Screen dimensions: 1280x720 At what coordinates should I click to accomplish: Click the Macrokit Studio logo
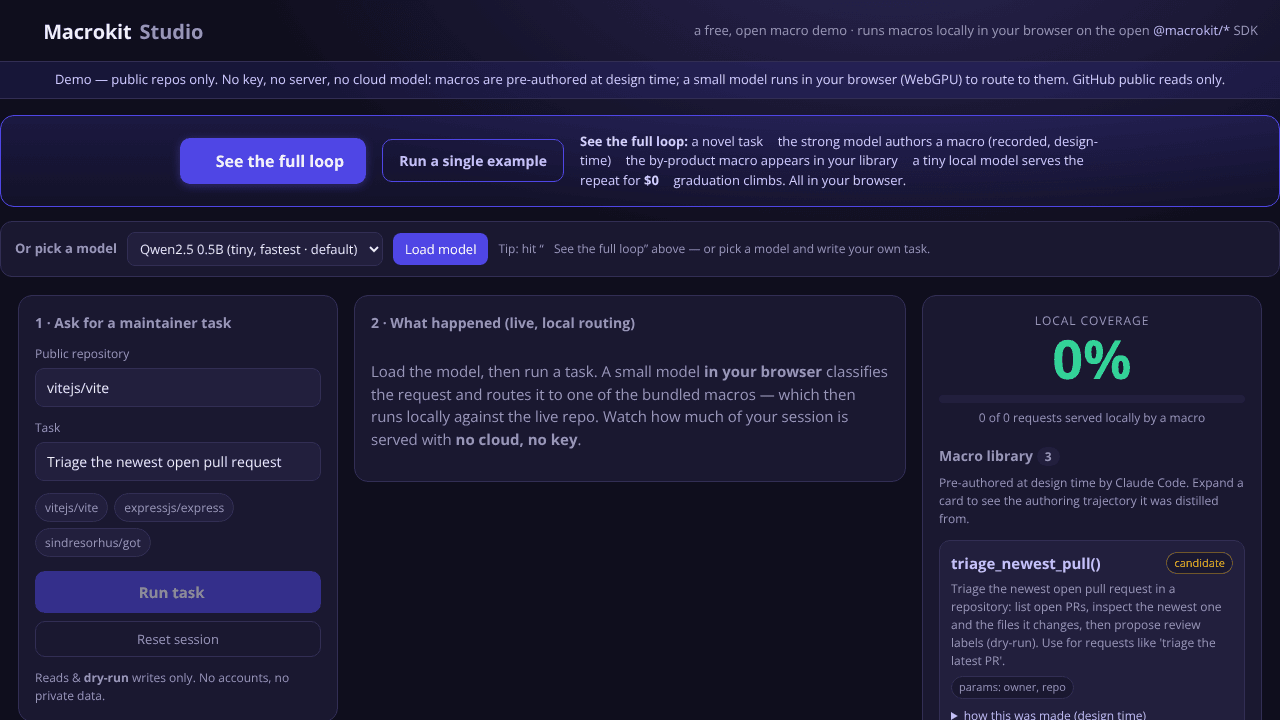tap(123, 31)
